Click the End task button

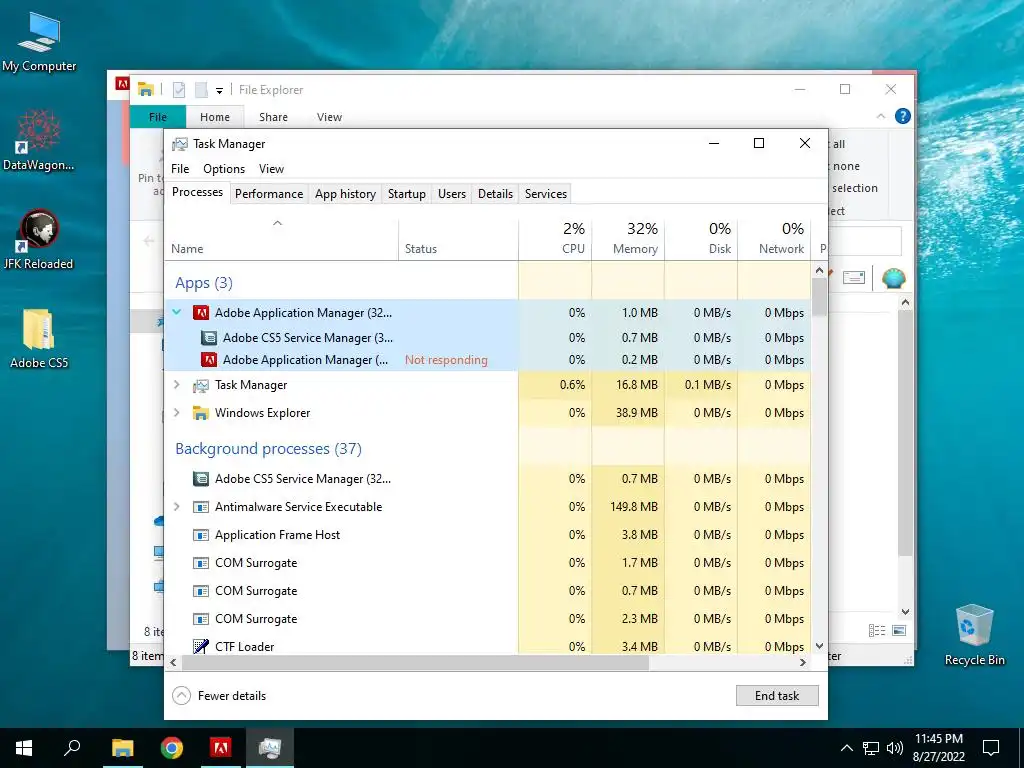pos(777,696)
